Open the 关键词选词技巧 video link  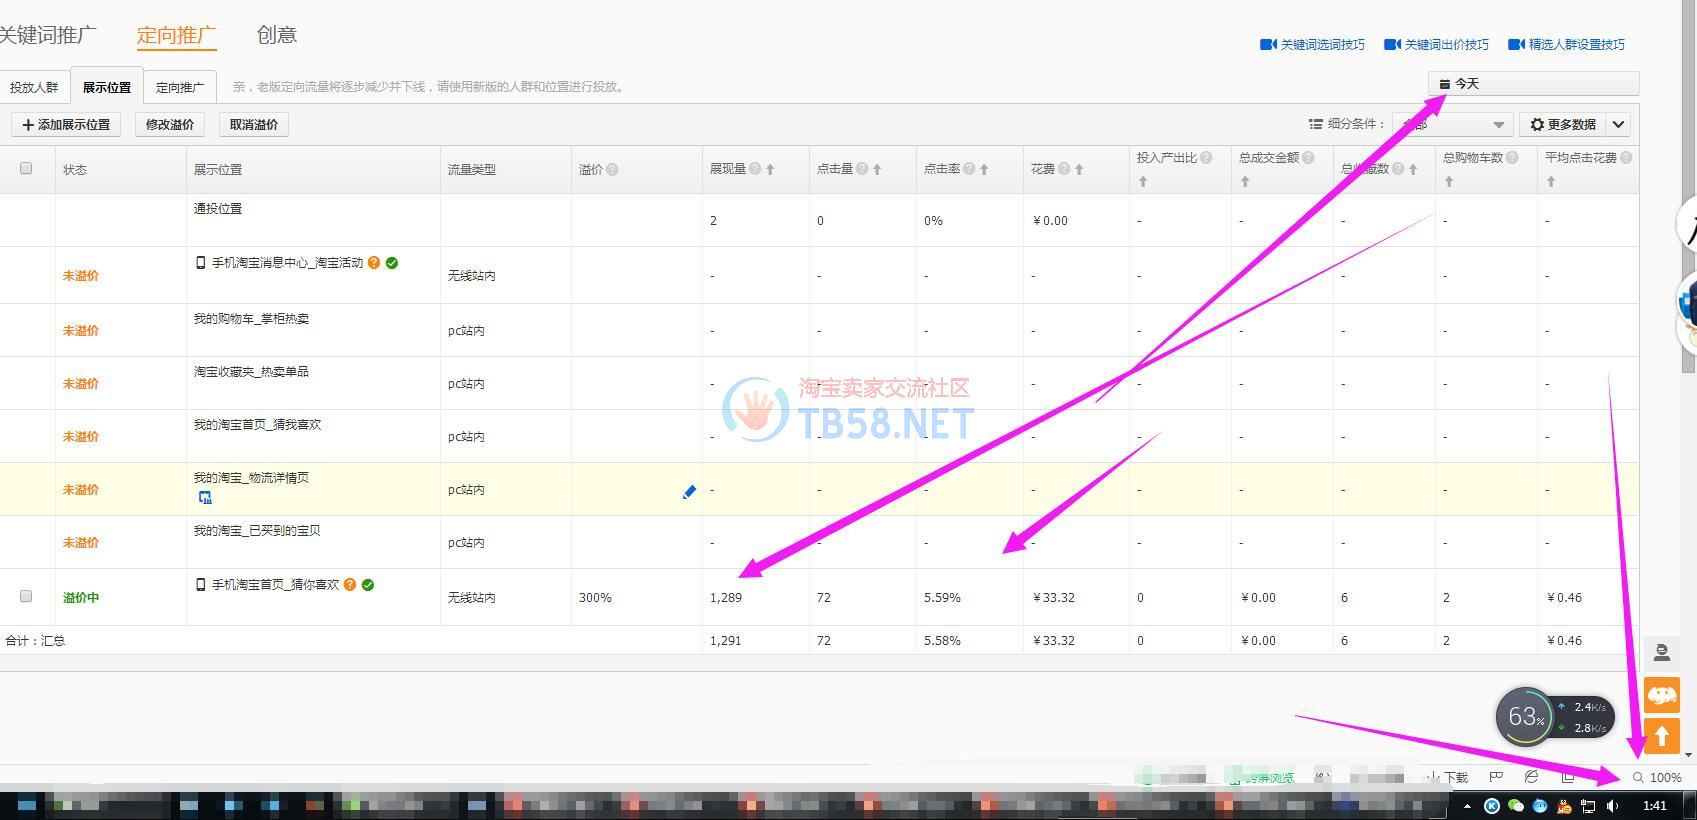(1312, 45)
